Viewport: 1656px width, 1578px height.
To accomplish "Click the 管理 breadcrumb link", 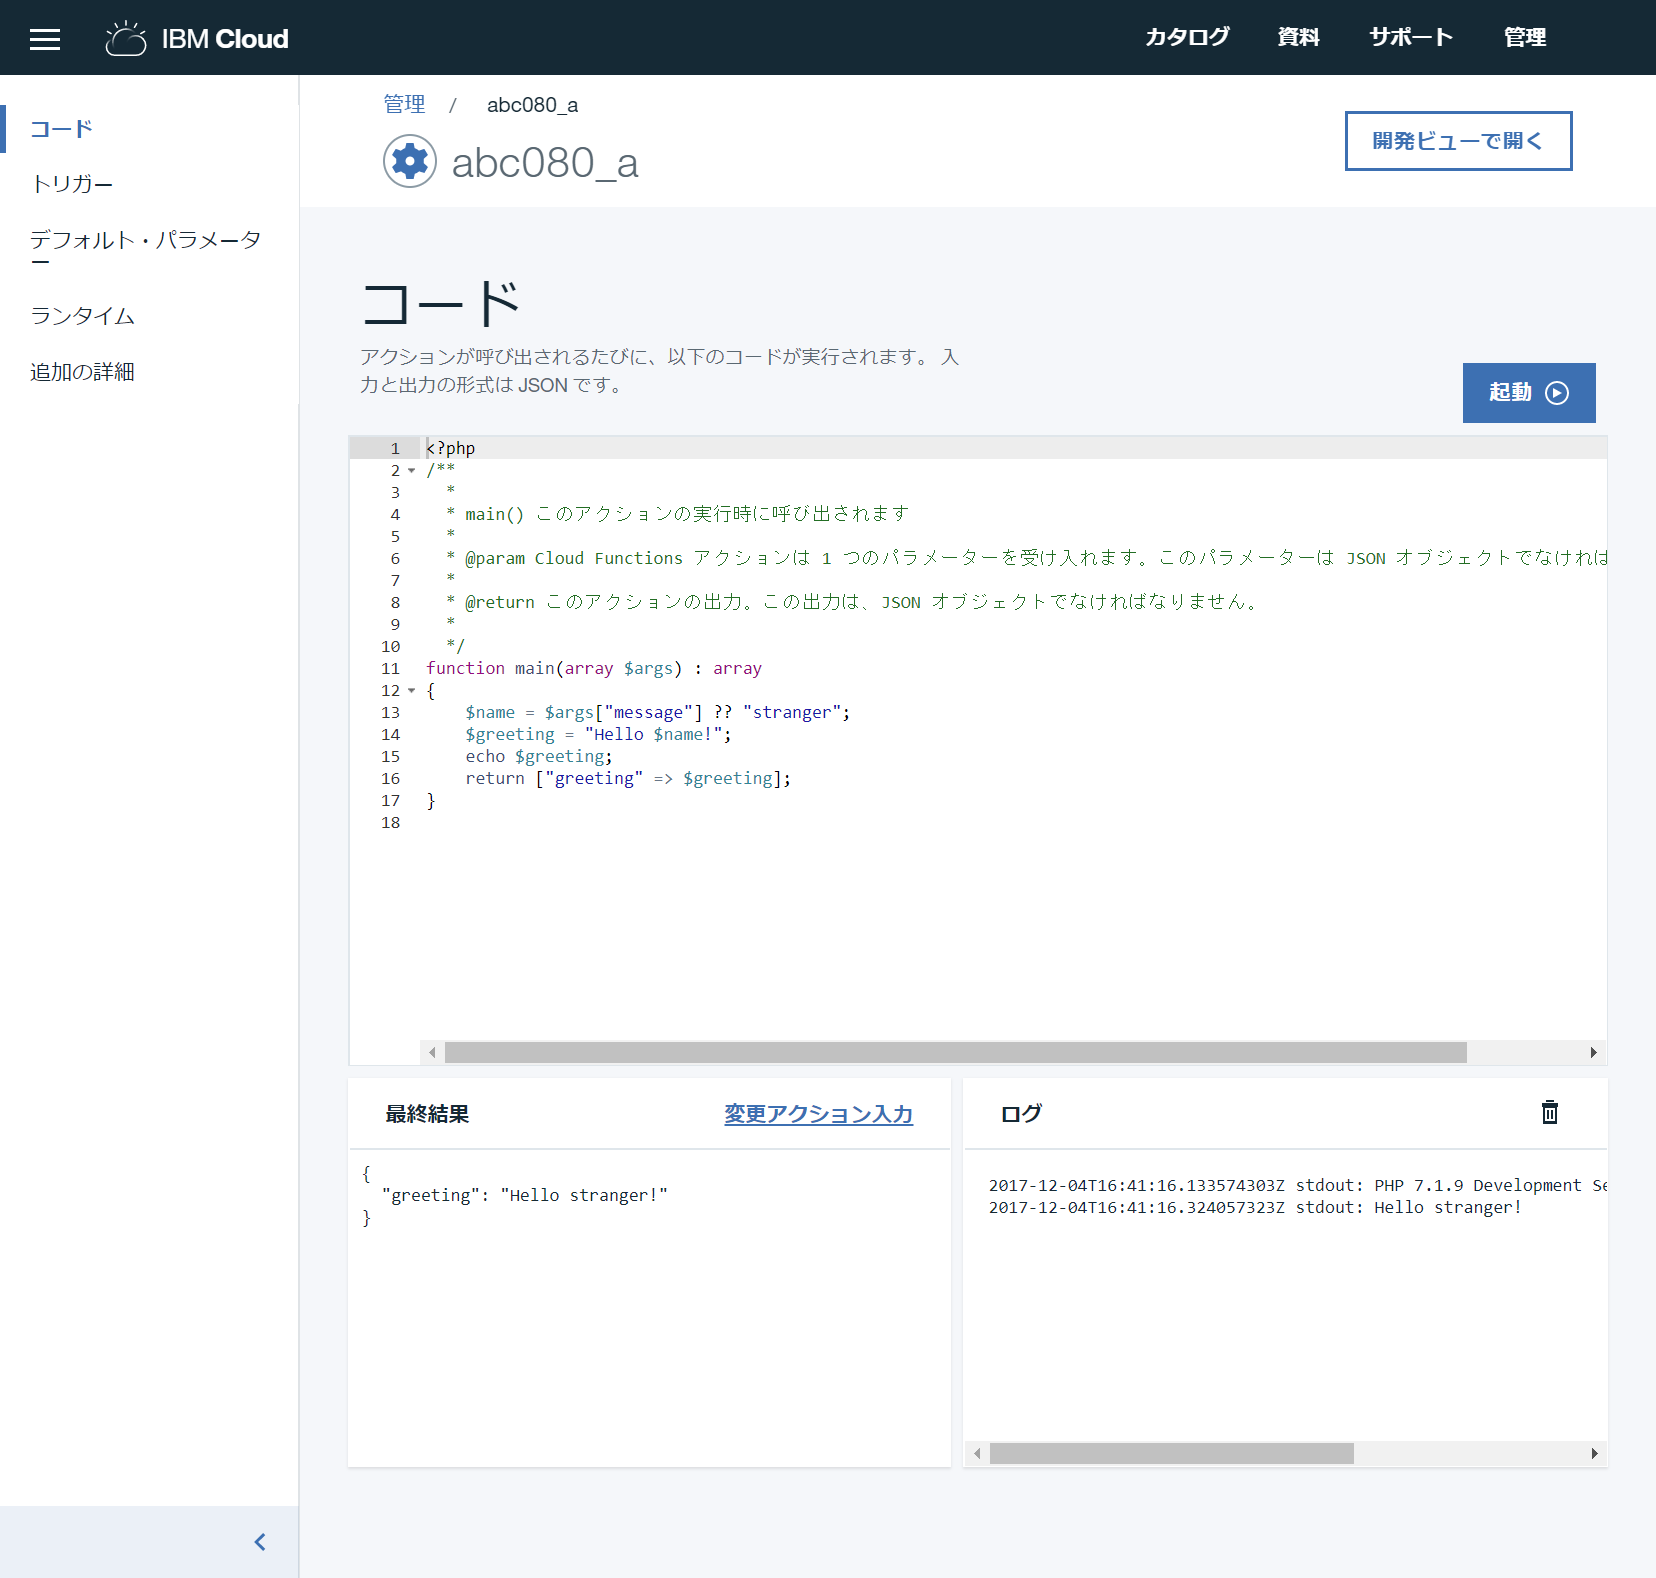I will tap(404, 104).
